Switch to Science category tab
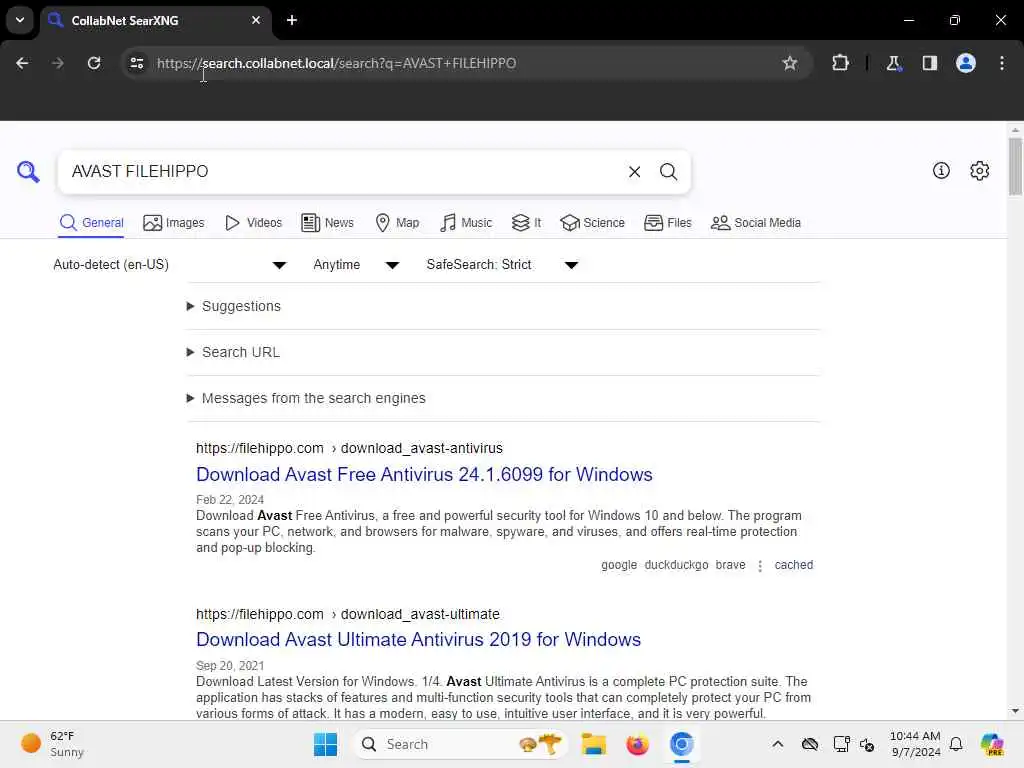The height and width of the screenshot is (768, 1024). click(592, 223)
